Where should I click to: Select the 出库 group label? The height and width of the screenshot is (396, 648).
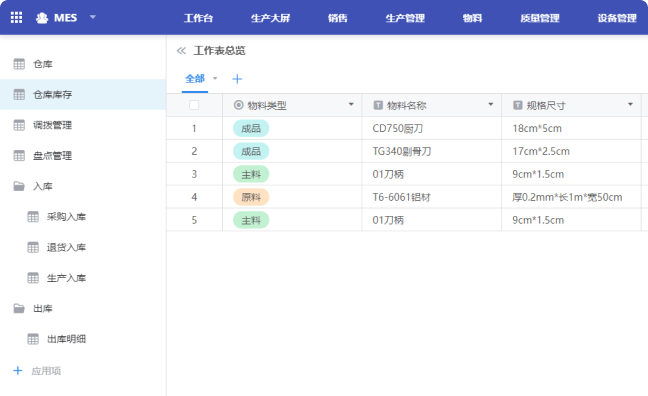point(43,309)
